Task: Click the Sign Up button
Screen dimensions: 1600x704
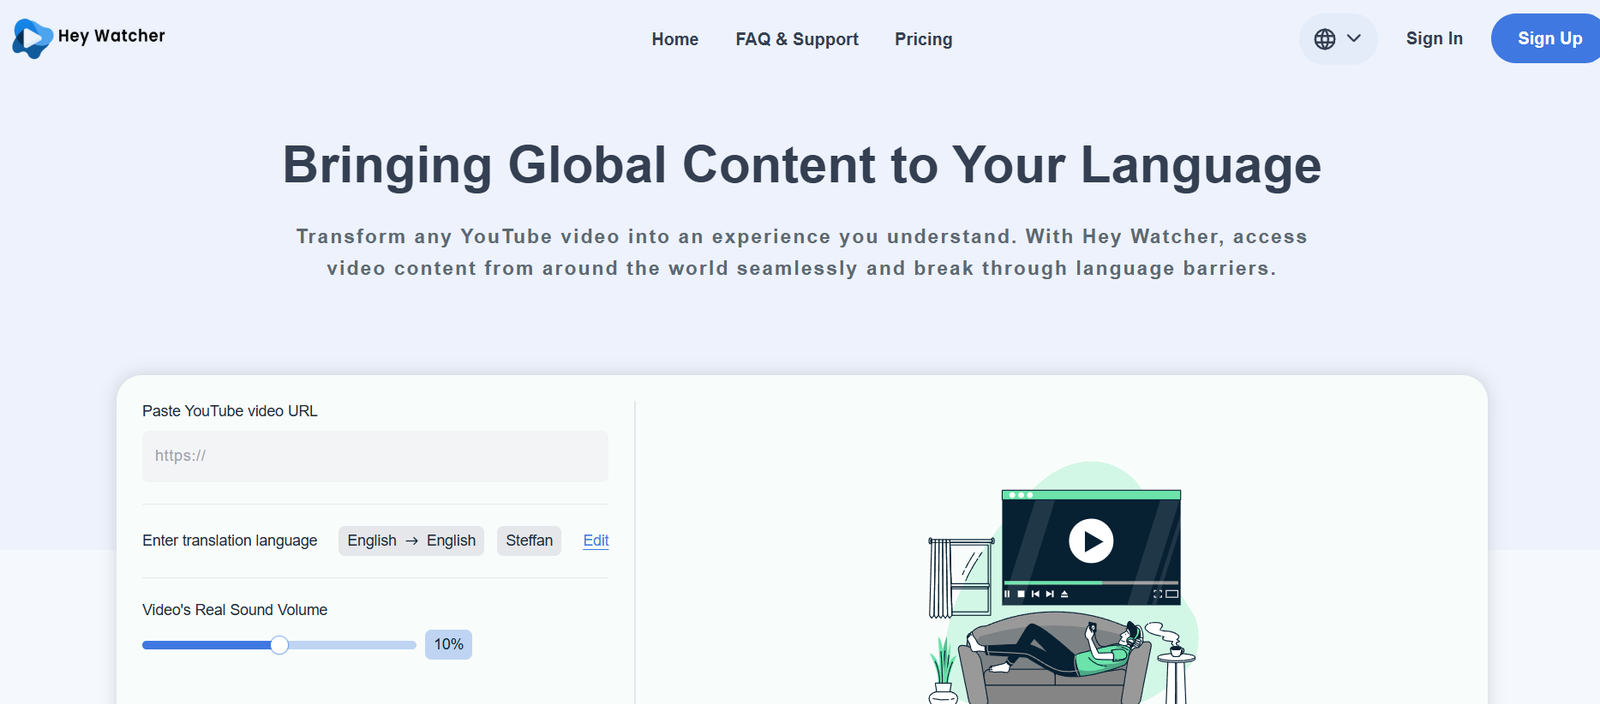Action: pyautogui.click(x=1549, y=39)
